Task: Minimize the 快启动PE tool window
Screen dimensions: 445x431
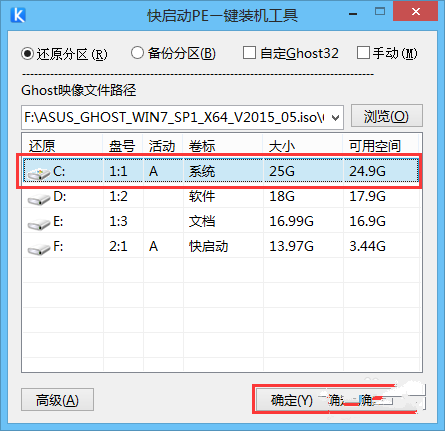Action: click(x=353, y=14)
